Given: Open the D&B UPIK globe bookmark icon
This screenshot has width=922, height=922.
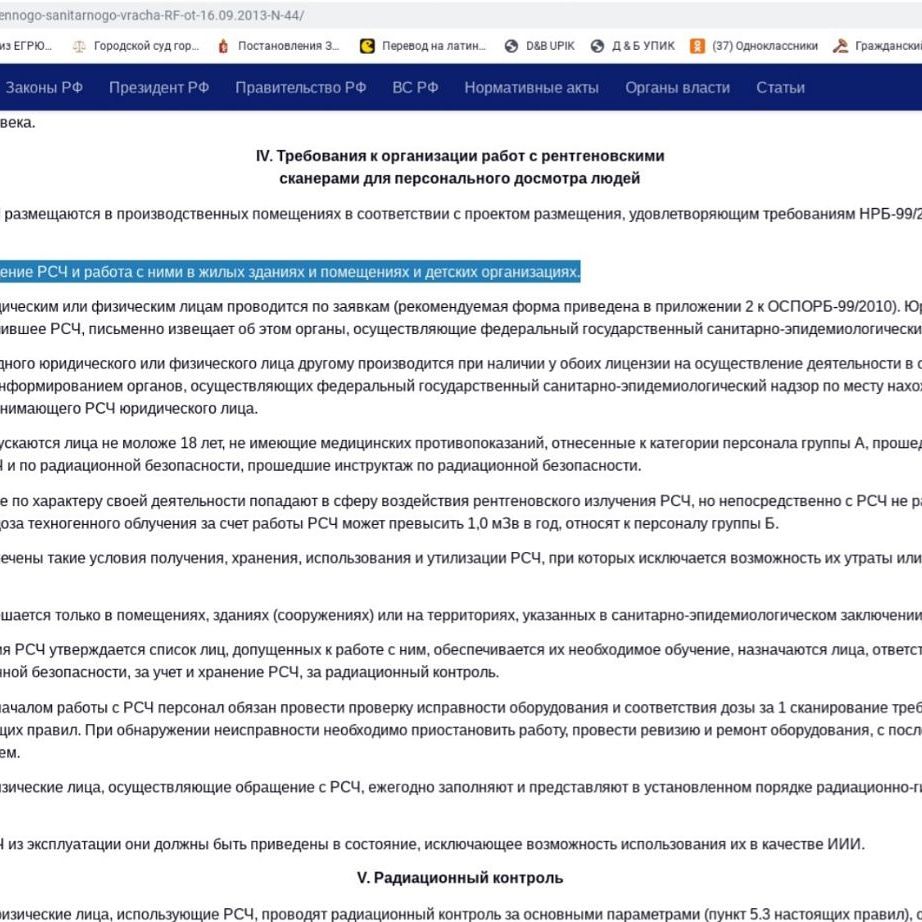Looking at the screenshot, I should pyautogui.click(x=512, y=46).
